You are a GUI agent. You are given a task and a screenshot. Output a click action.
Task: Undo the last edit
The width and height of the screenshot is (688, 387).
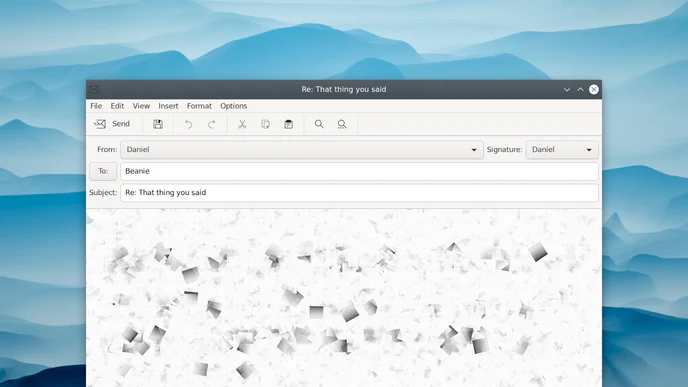pos(189,125)
